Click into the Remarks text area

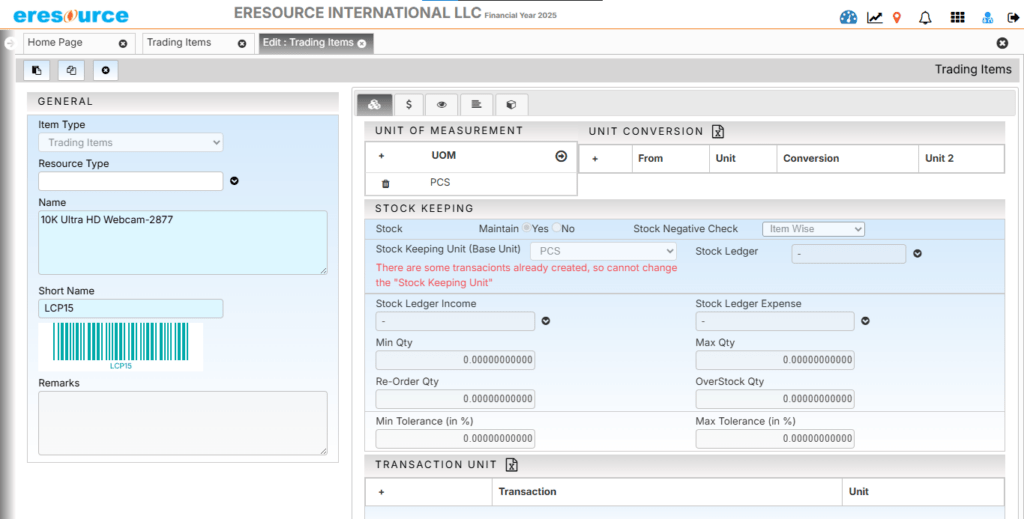coord(182,422)
